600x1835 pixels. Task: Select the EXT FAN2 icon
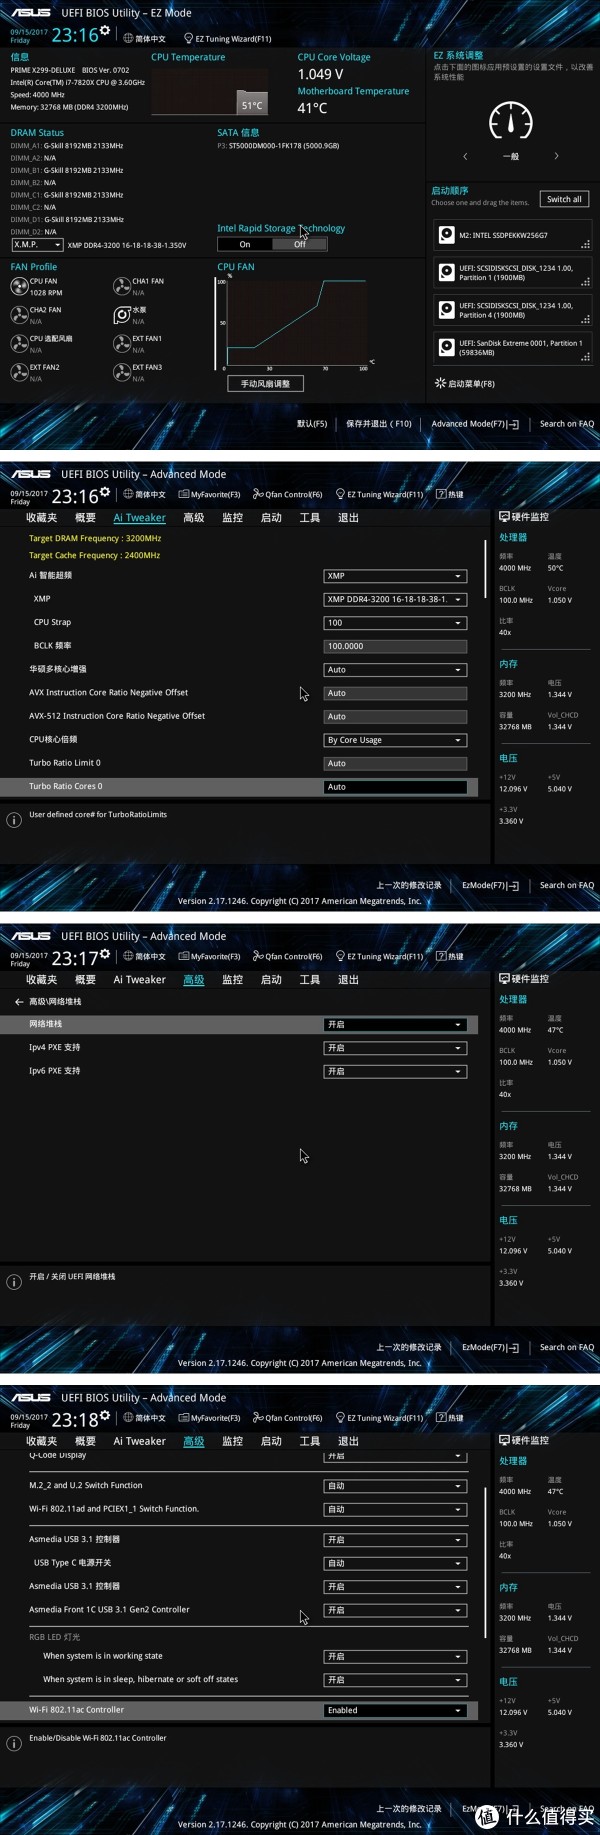click(x=19, y=372)
